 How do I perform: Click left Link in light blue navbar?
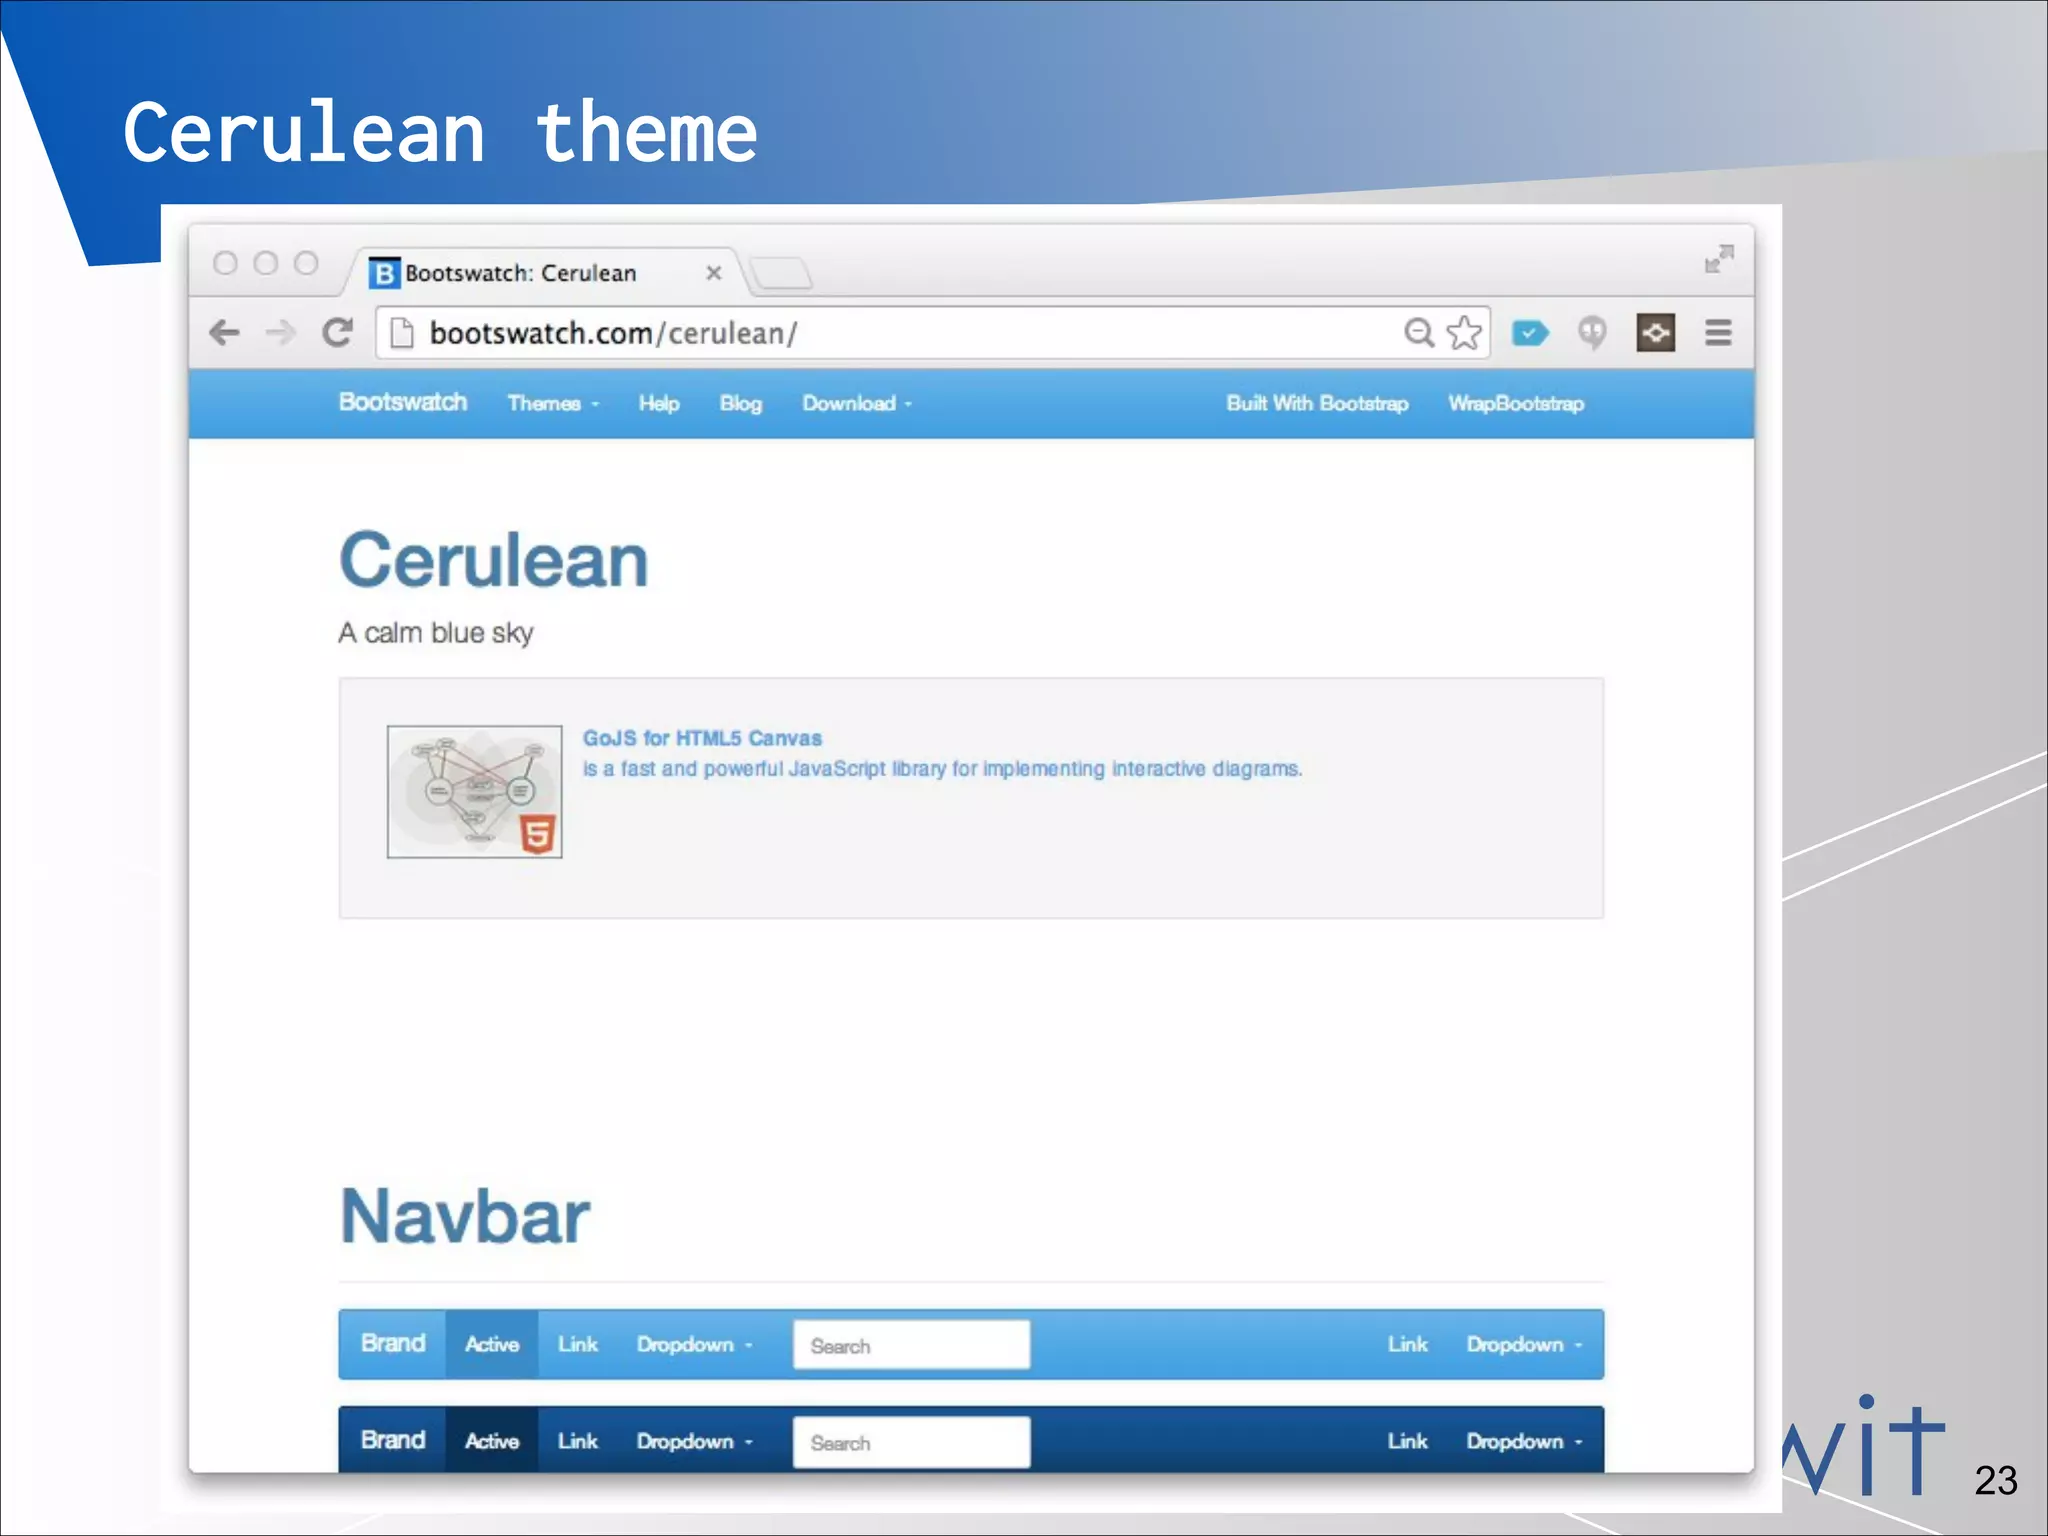tap(578, 1344)
